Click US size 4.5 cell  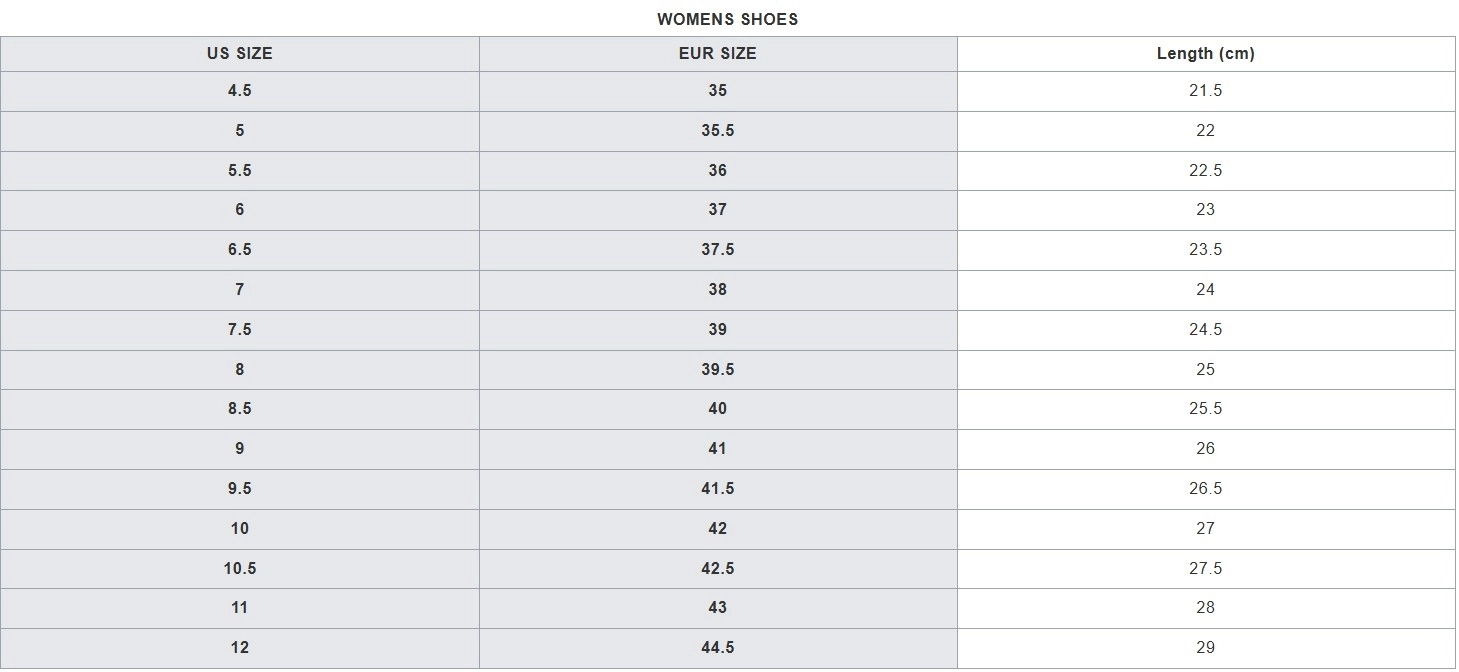point(239,91)
